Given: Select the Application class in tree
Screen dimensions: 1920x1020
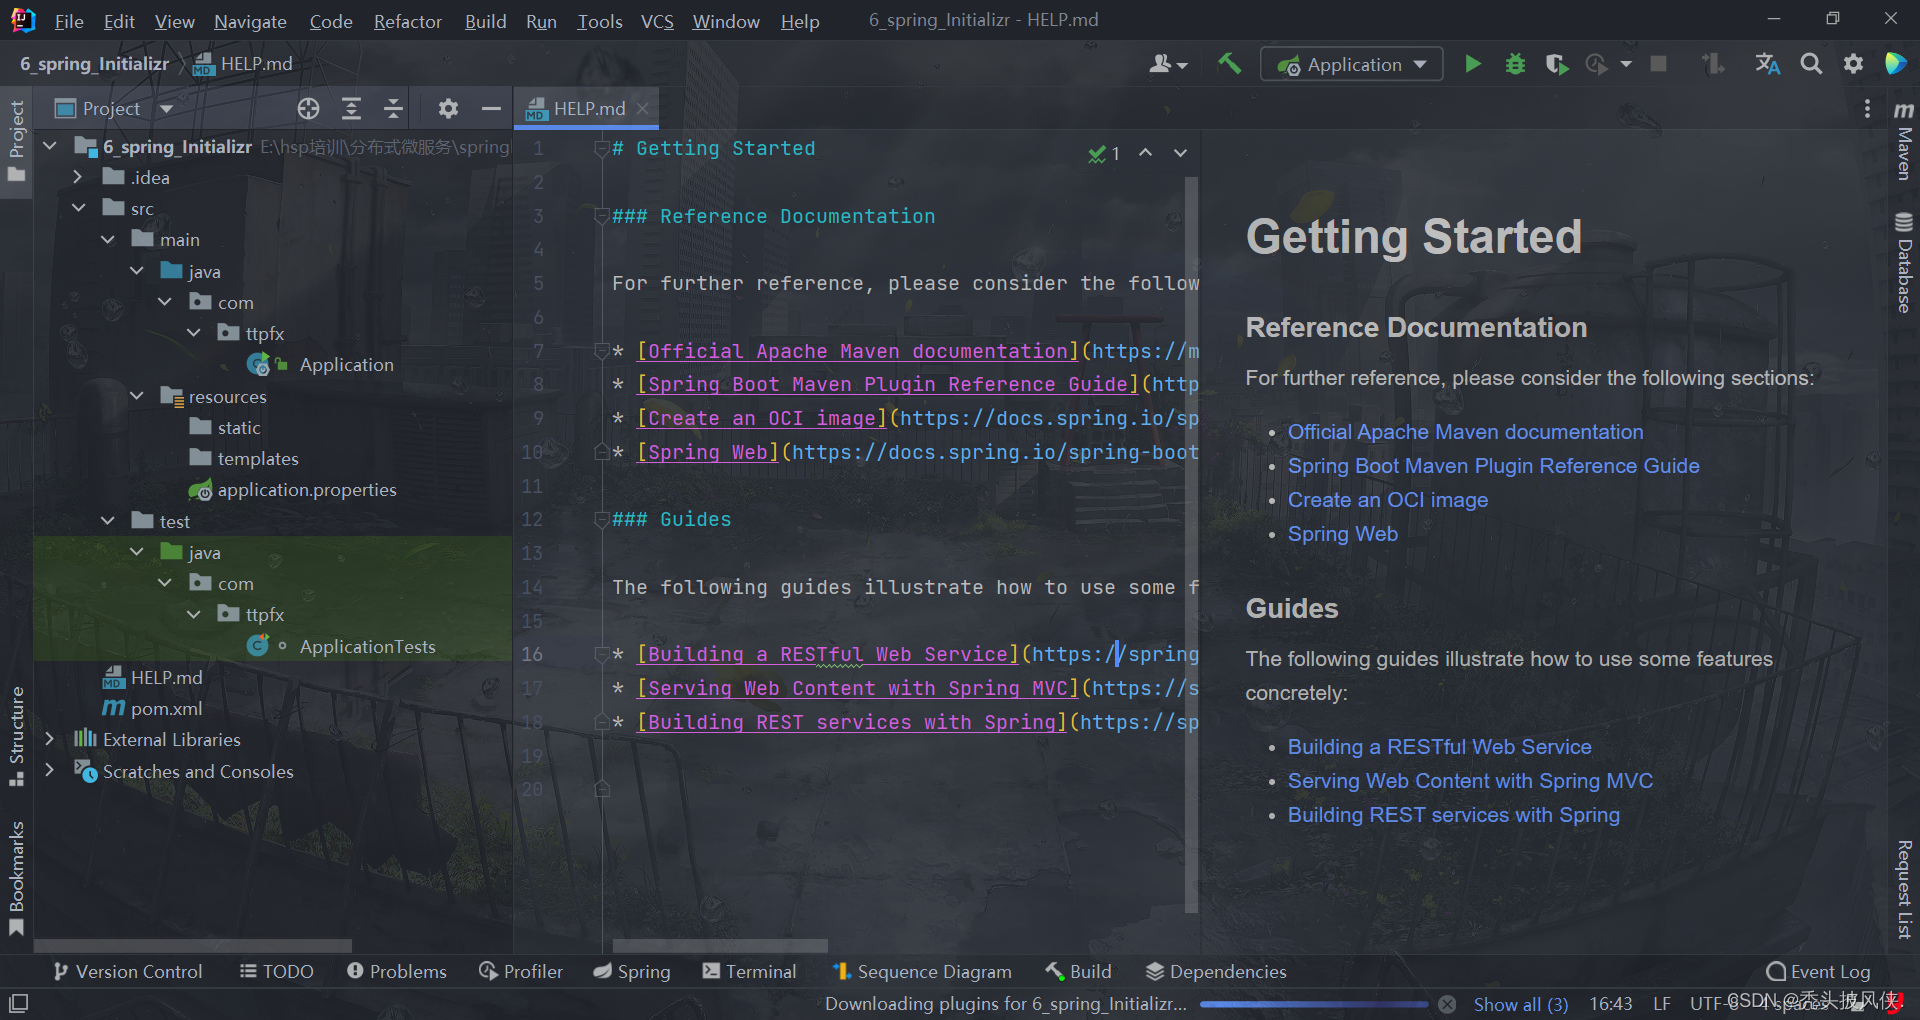Looking at the screenshot, I should tap(346, 365).
